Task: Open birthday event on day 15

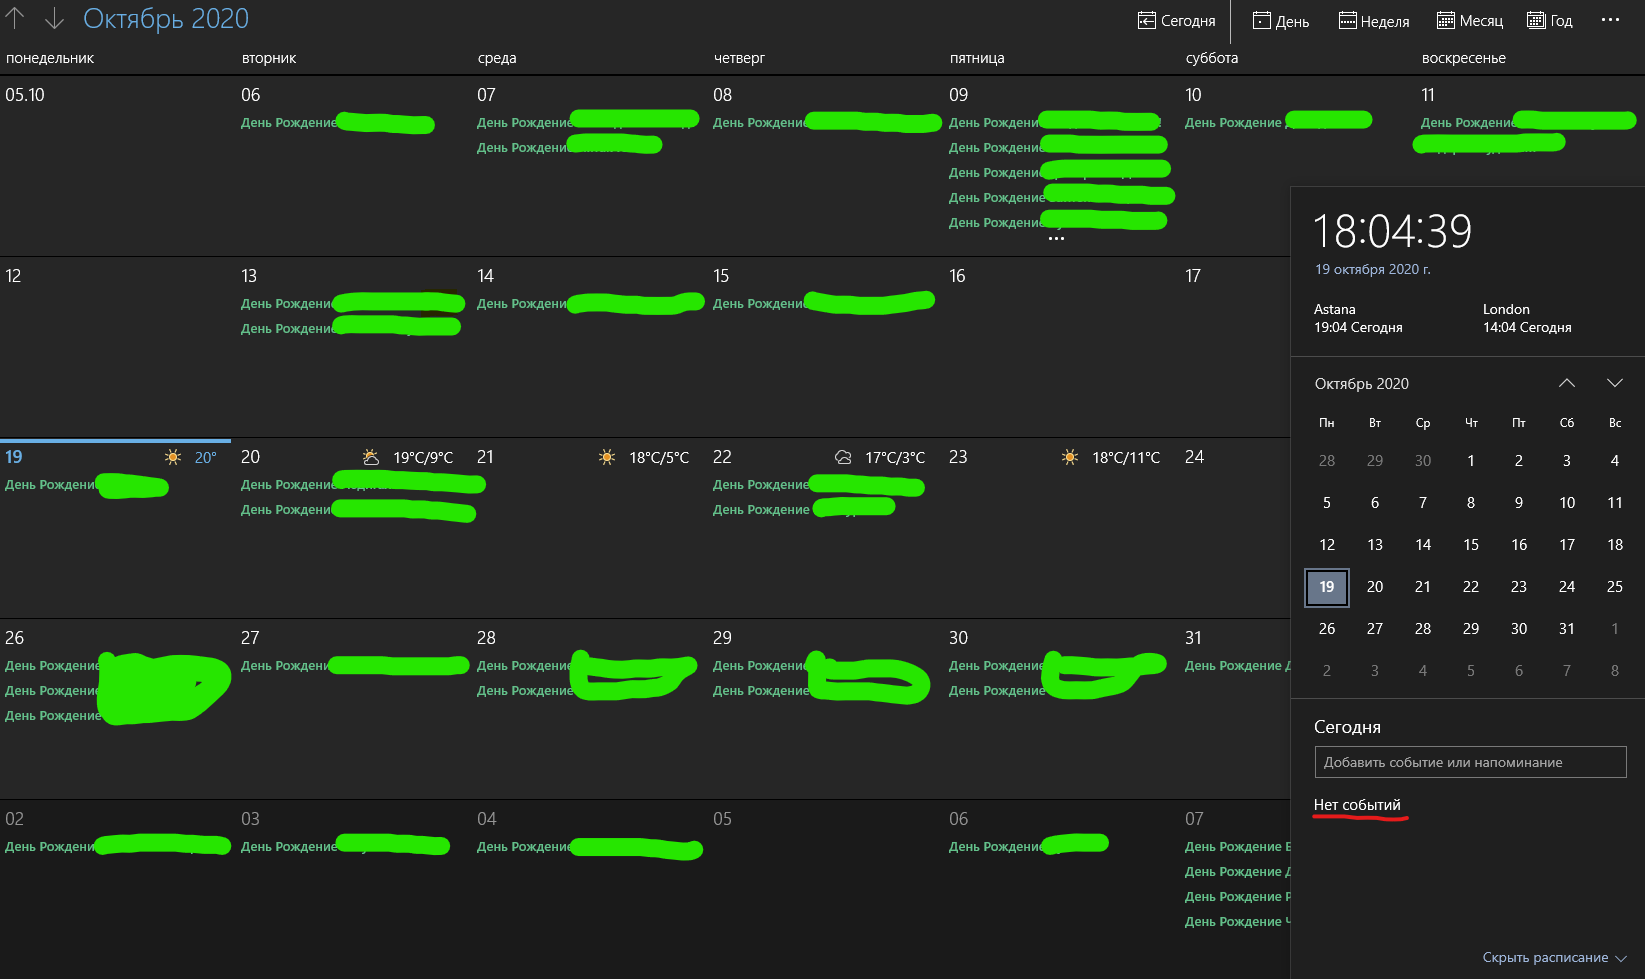Action: 823,304
